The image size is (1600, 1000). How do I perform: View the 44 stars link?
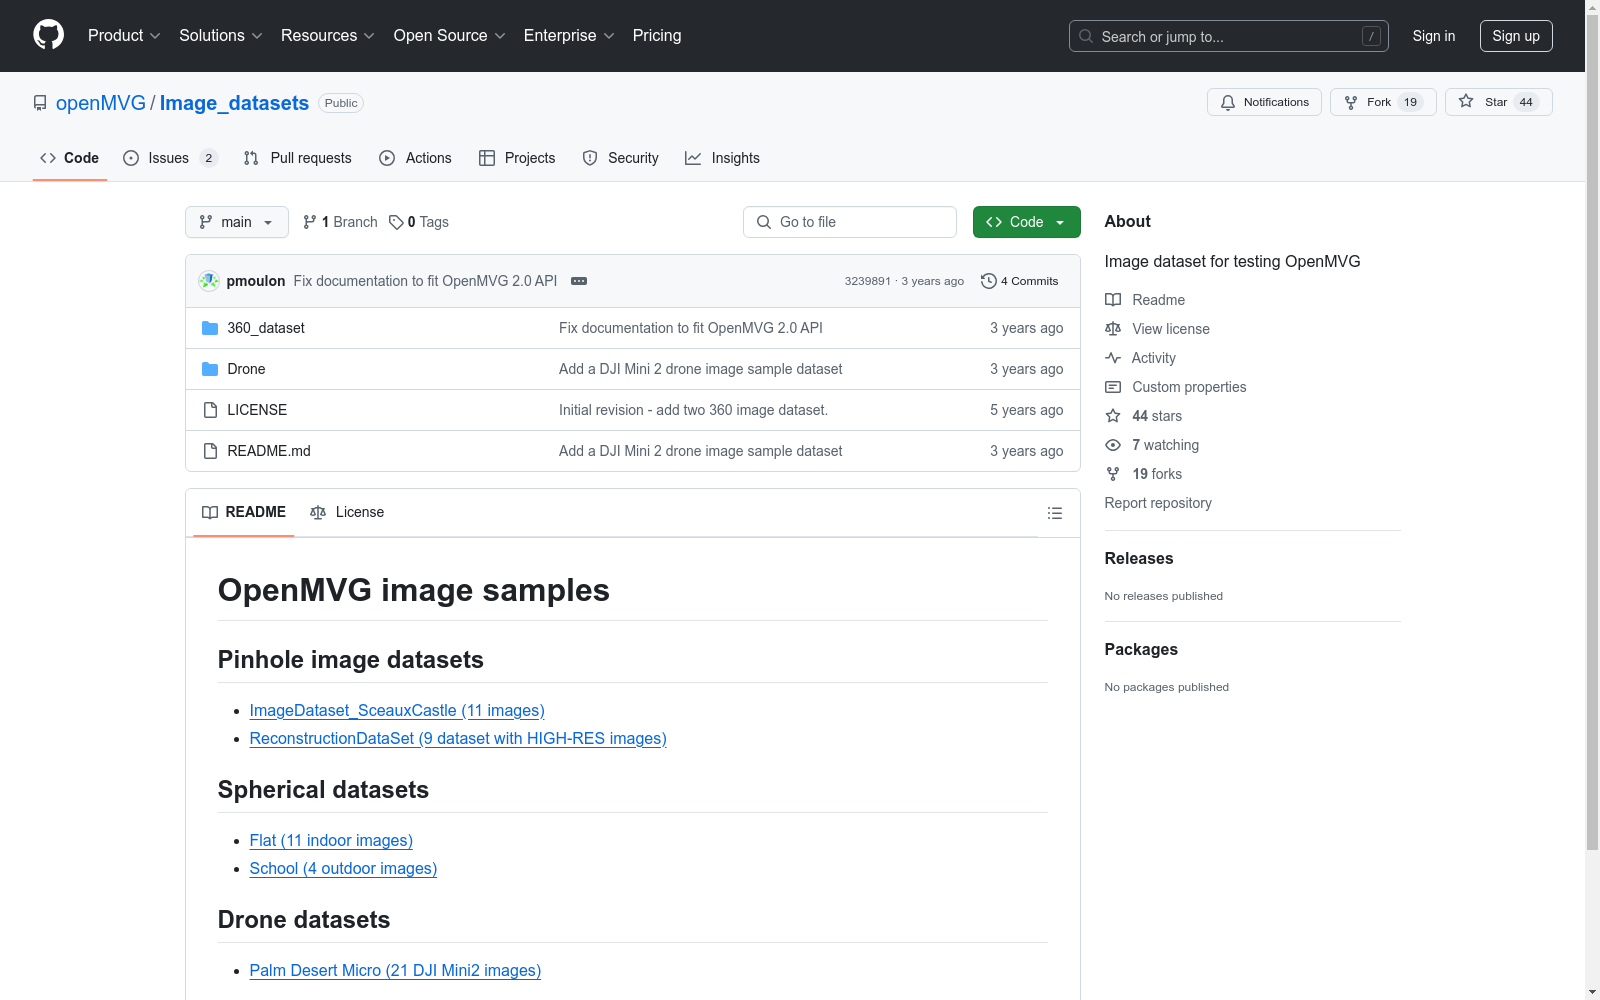pyautogui.click(x=1143, y=416)
